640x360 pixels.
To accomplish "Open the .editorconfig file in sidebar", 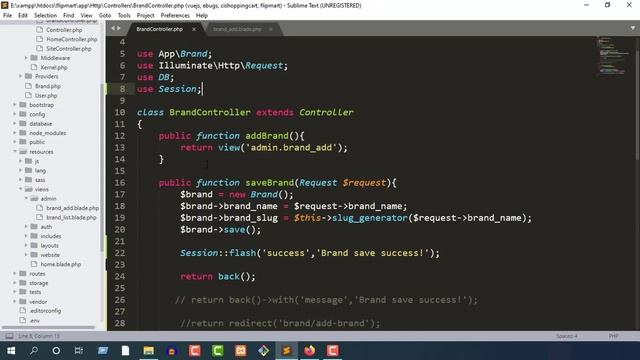I will click(x=45, y=311).
